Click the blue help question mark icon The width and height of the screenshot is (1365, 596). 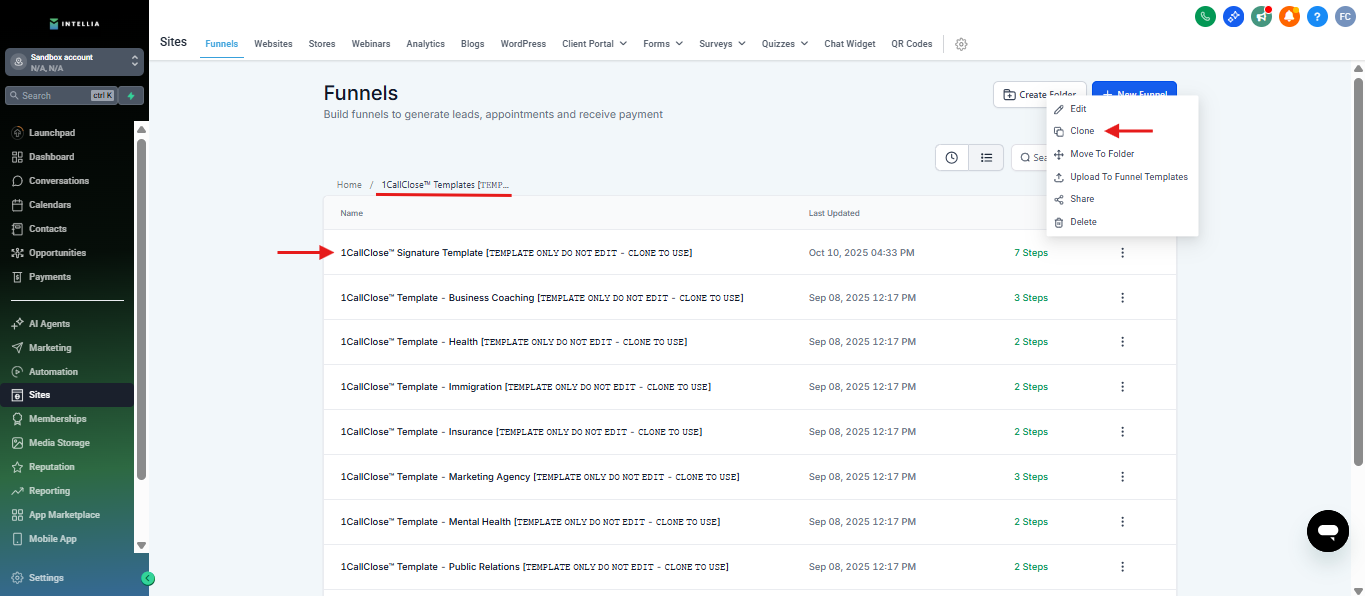(1317, 16)
